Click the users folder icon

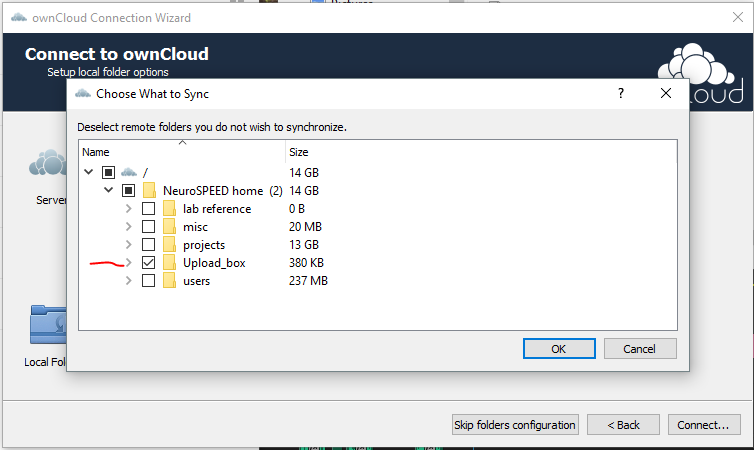click(169, 281)
